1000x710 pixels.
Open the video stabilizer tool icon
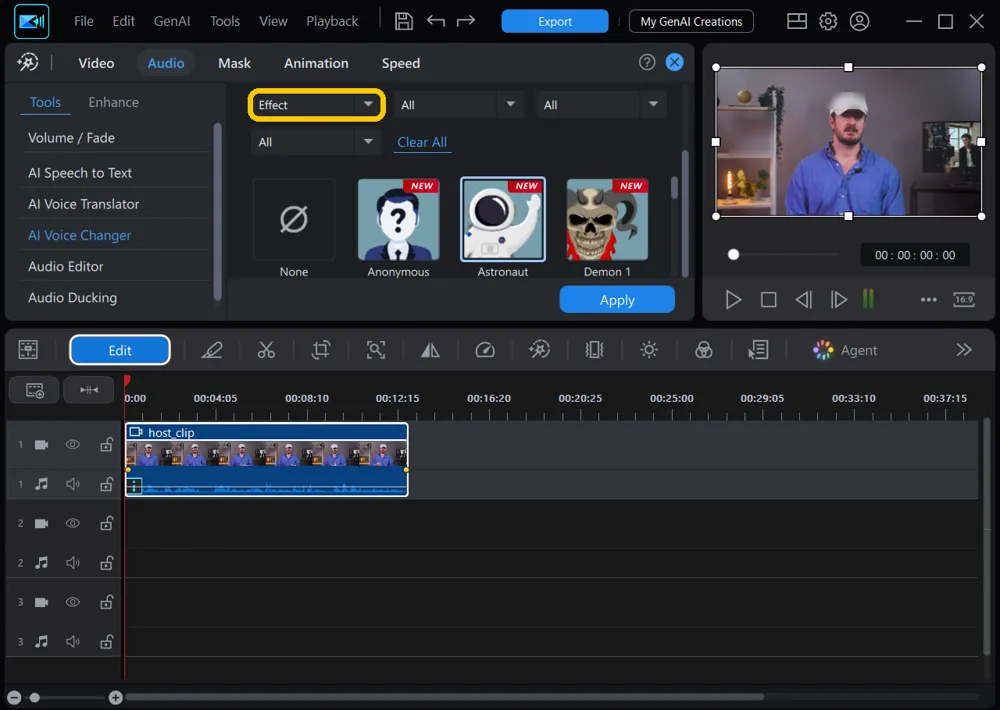click(594, 350)
